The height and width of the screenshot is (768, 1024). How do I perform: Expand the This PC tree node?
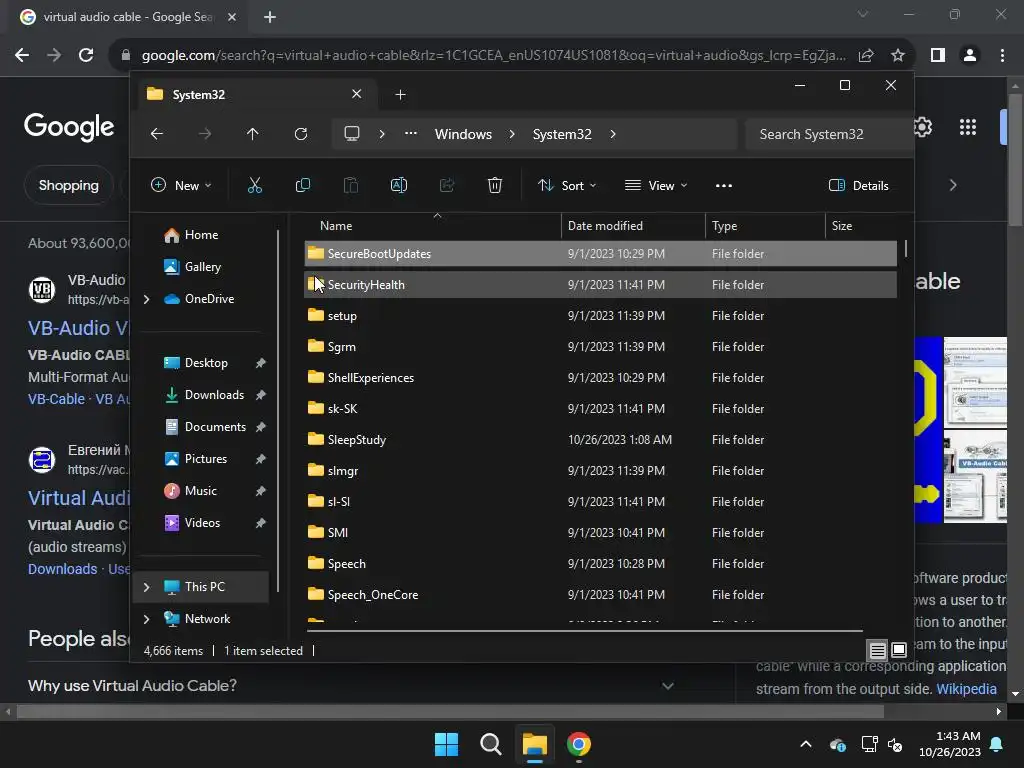tap(146, 587)
